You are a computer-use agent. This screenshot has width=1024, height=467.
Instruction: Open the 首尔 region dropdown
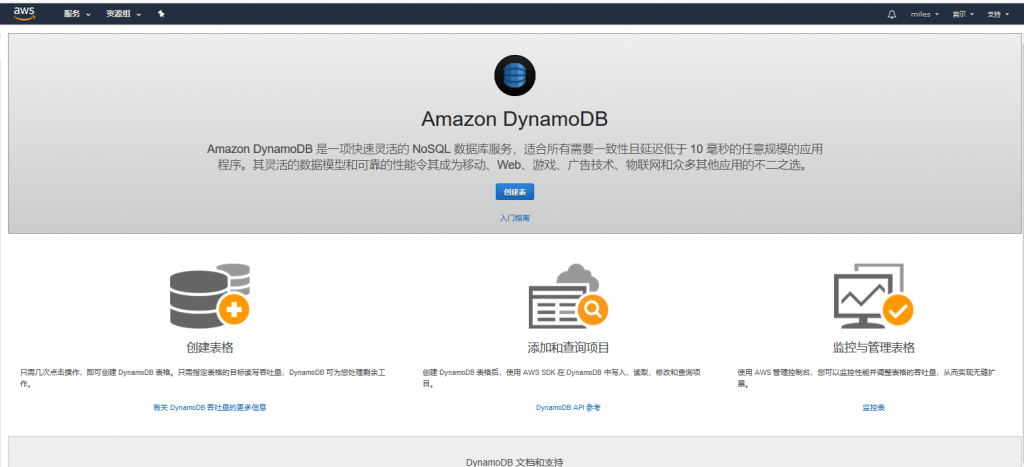click(x=963, y=14)
